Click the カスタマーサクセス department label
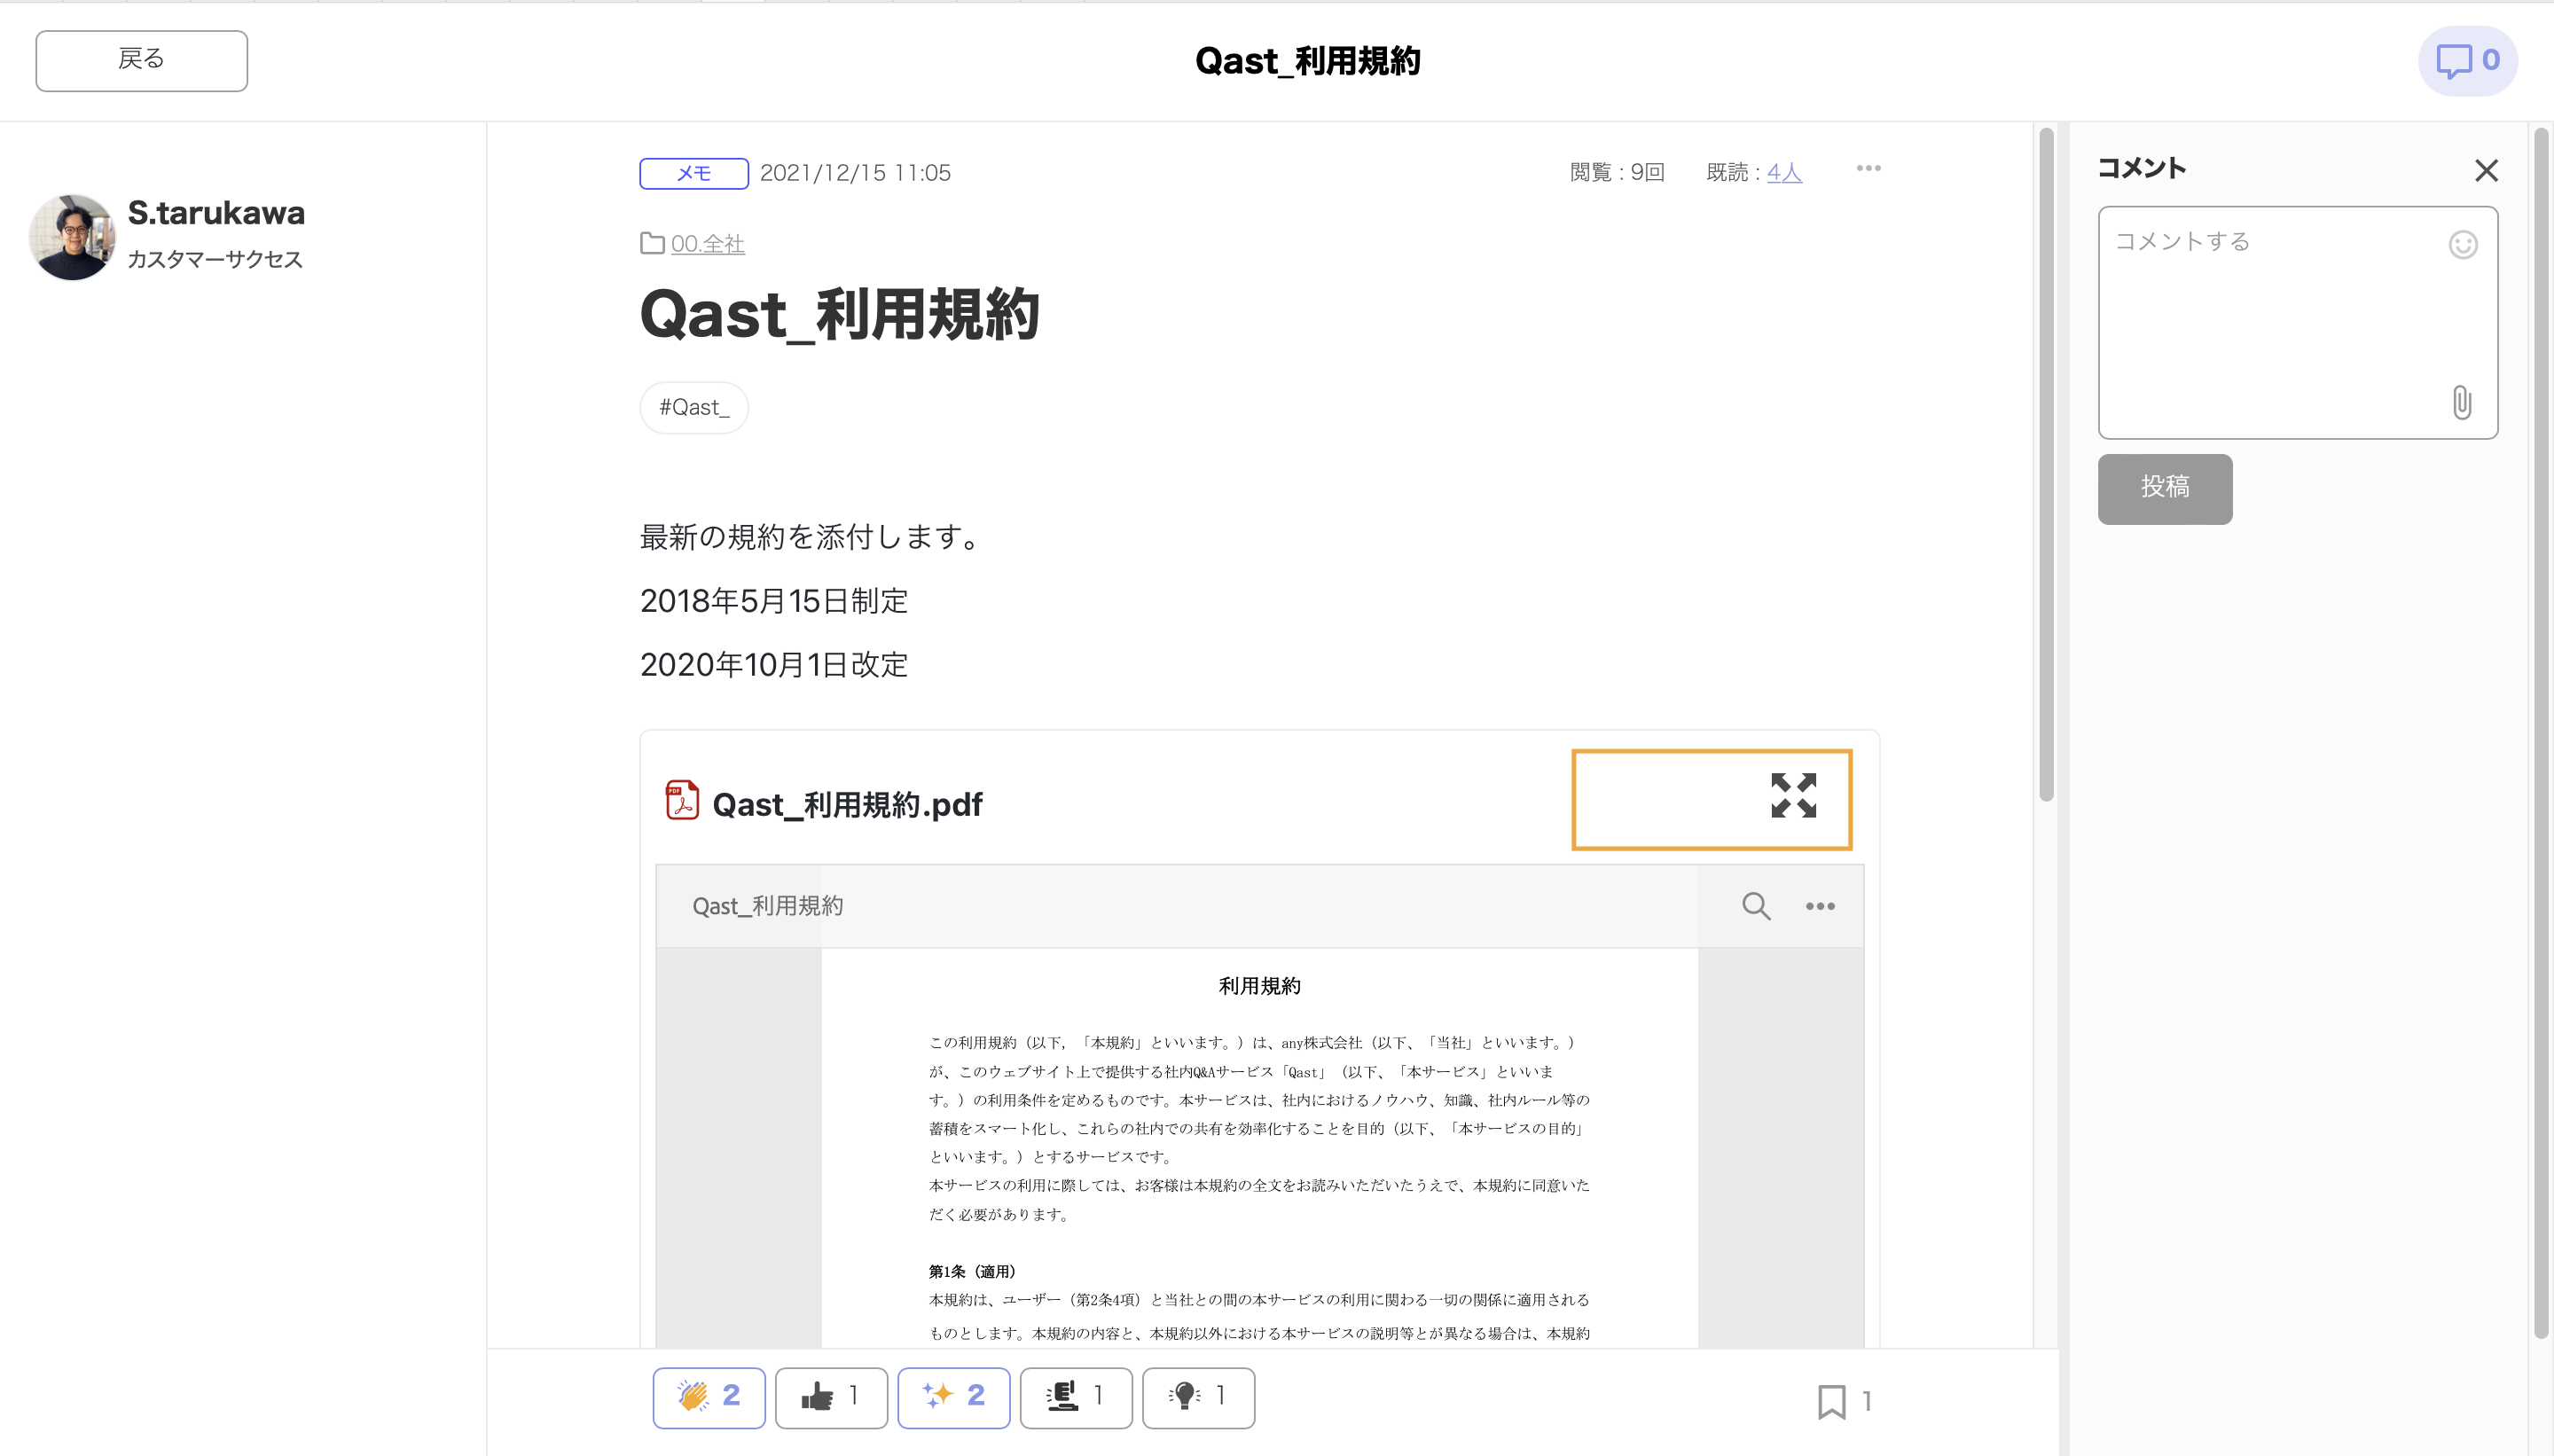The width and height of the screenshot is (2554, 1456). tap(215, 260)
